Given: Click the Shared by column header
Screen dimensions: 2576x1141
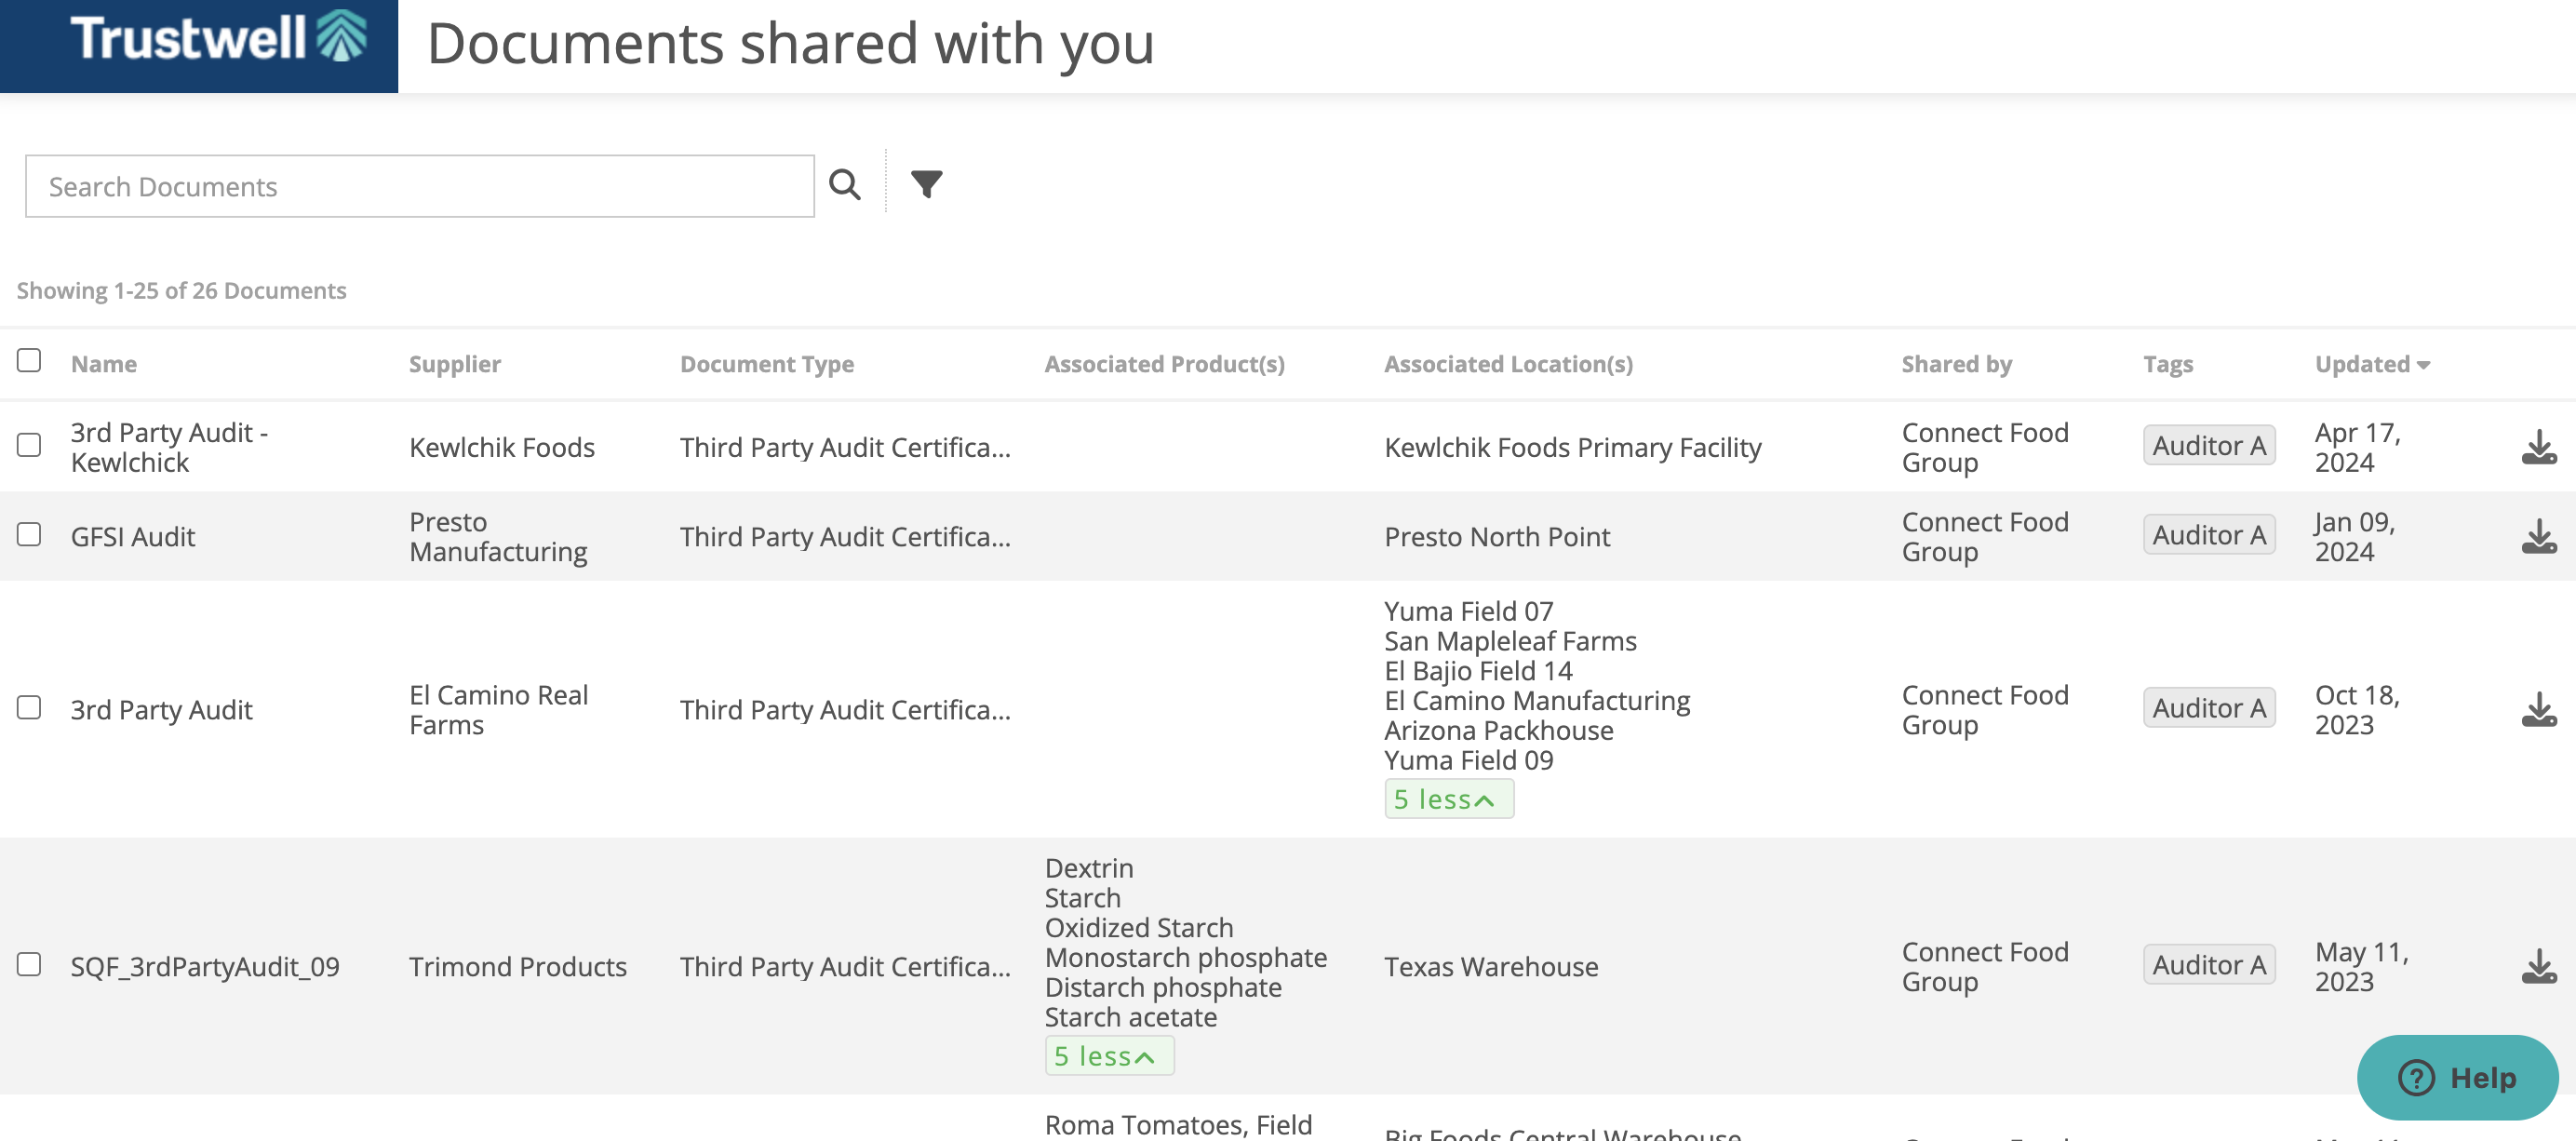Looking at the screenshot, I should point(1956,364).
